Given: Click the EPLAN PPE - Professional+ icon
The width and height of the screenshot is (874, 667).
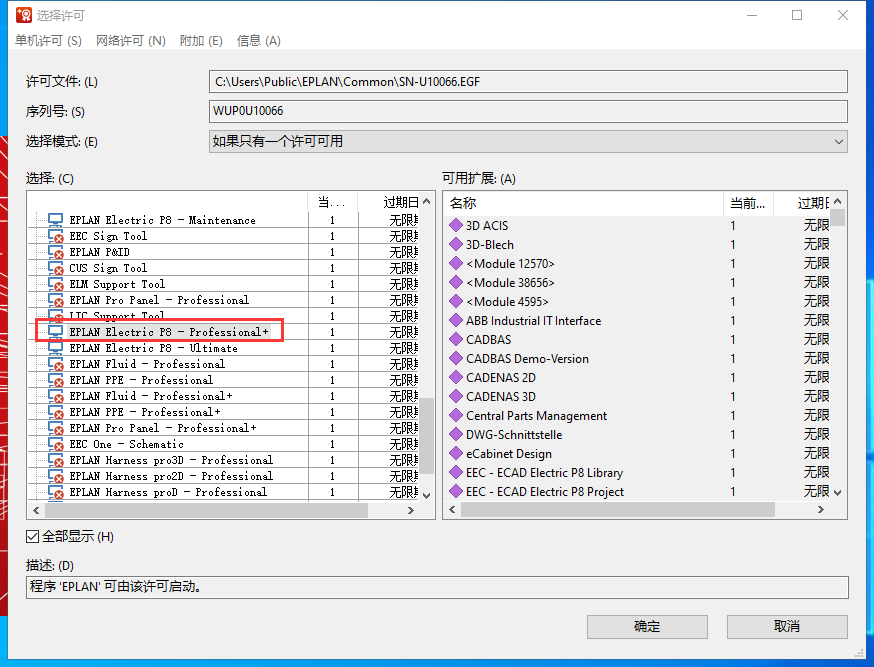Looking at the screenshot, I should click(56, 412).
